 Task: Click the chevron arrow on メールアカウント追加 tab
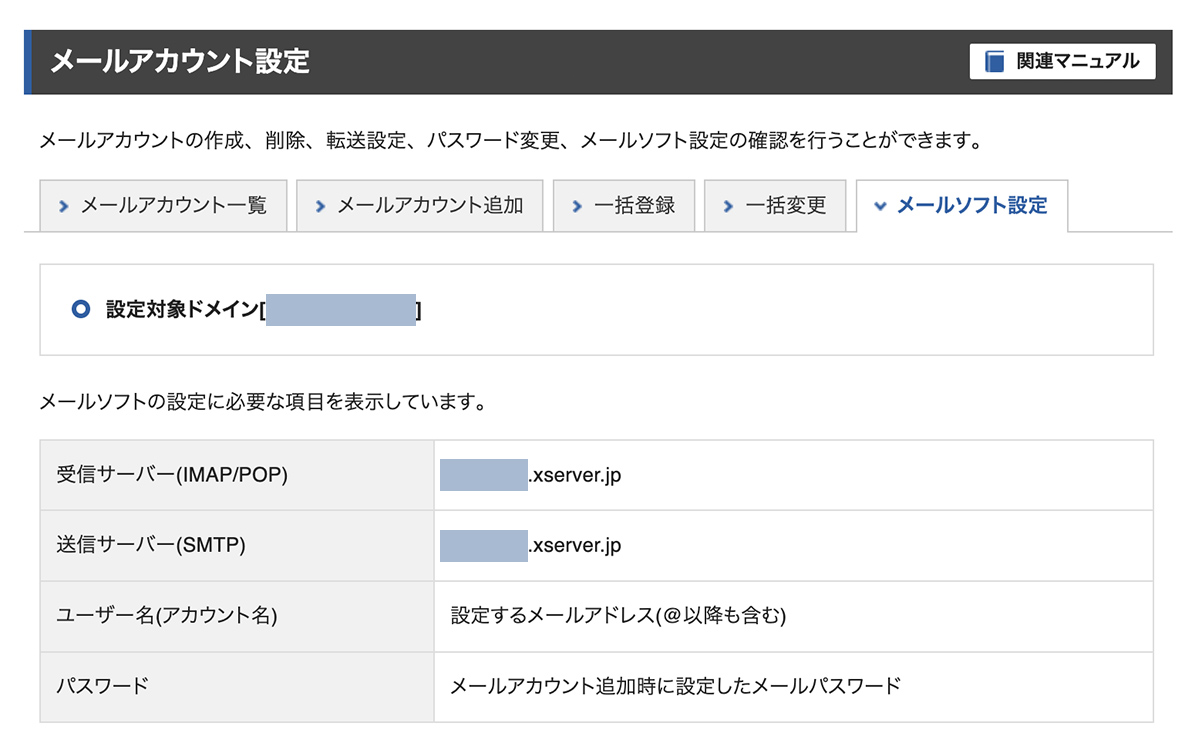tap(321, 207)
